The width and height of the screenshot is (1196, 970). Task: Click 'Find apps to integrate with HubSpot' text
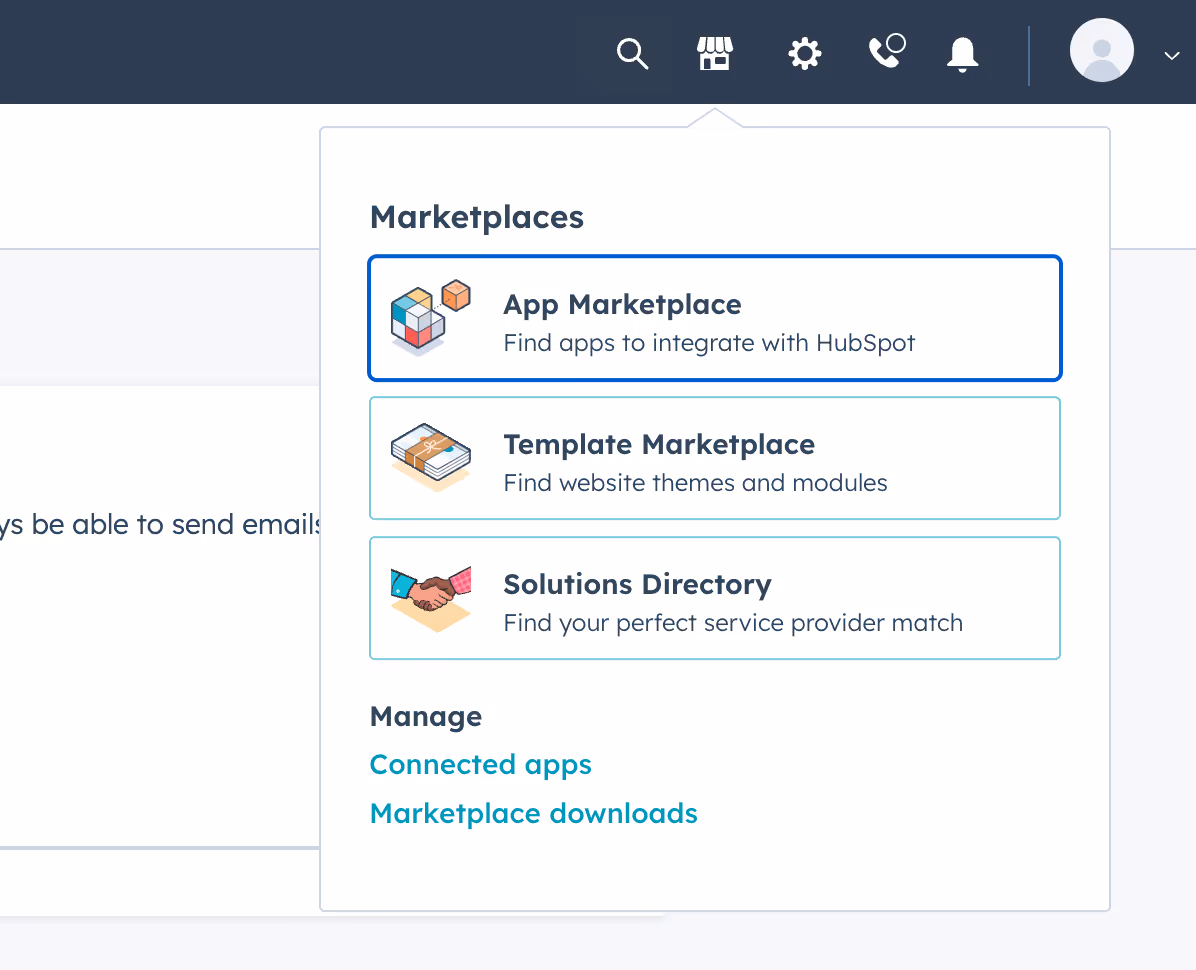709,342
